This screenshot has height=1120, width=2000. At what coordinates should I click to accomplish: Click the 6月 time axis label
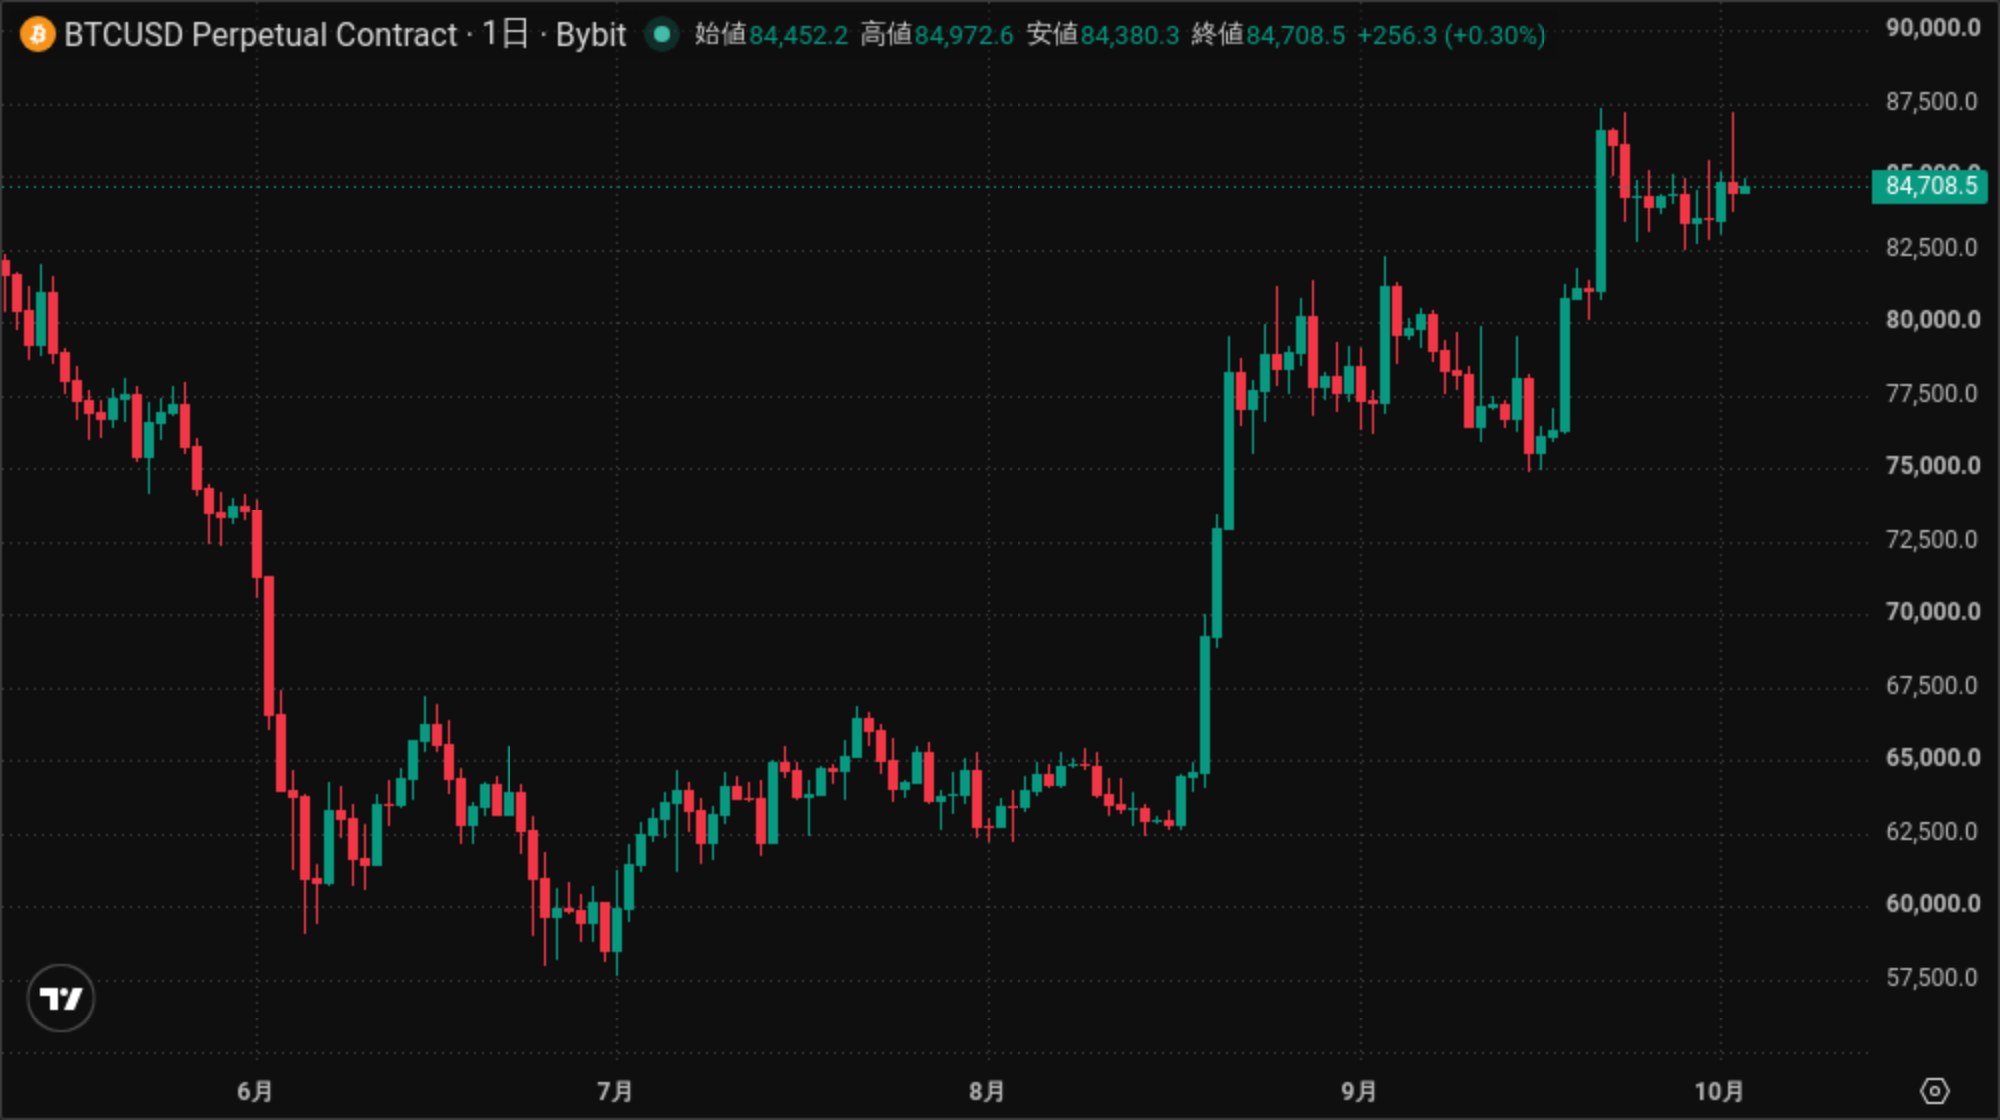[x=255, y=1091]
